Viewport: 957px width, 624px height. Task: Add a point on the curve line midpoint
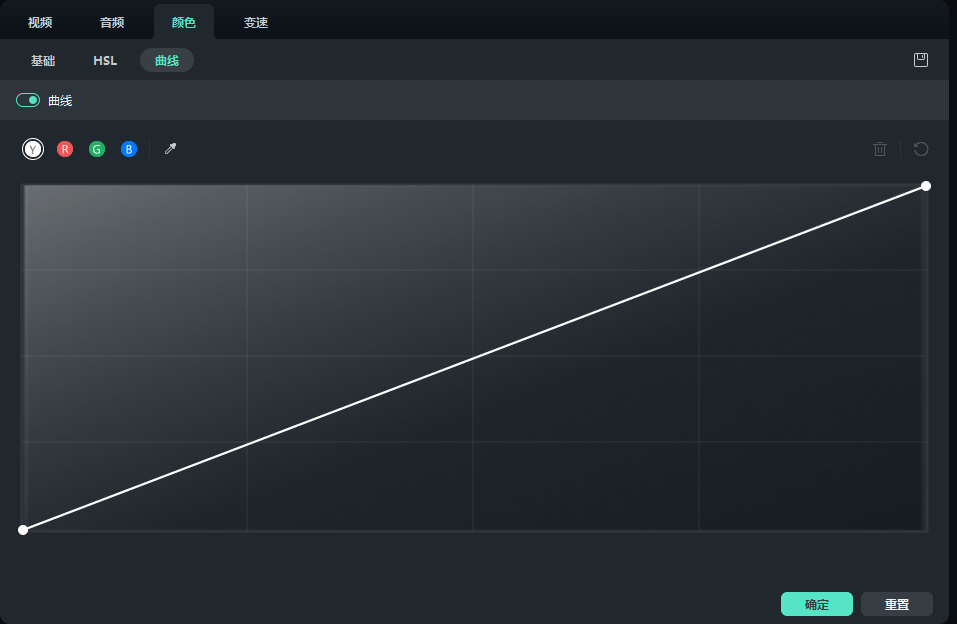(x=474, y=358)
